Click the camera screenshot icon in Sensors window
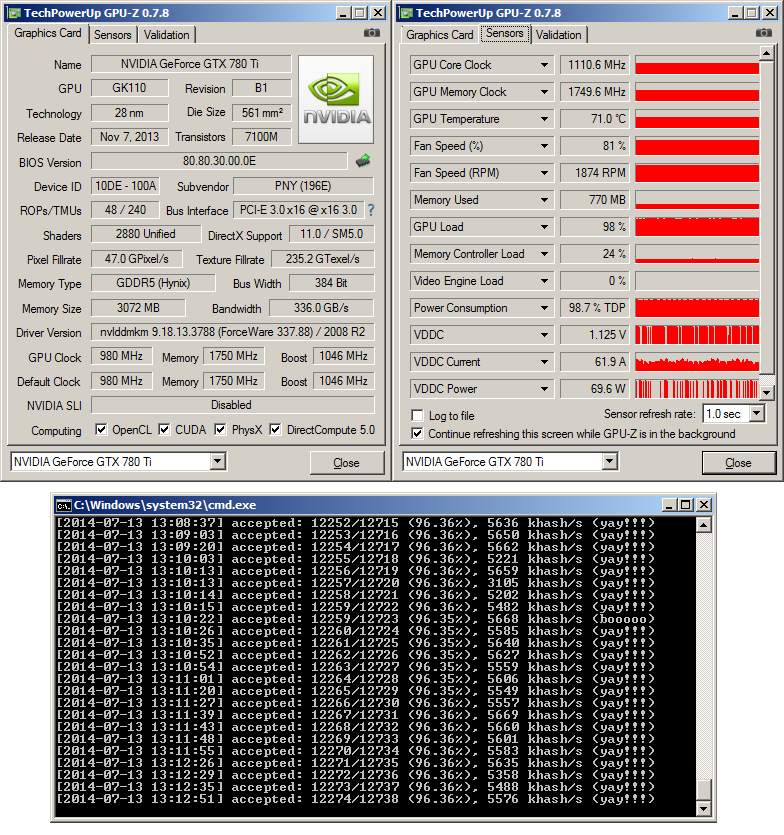Viewport: 784px width, 835px height. [764, 34]
